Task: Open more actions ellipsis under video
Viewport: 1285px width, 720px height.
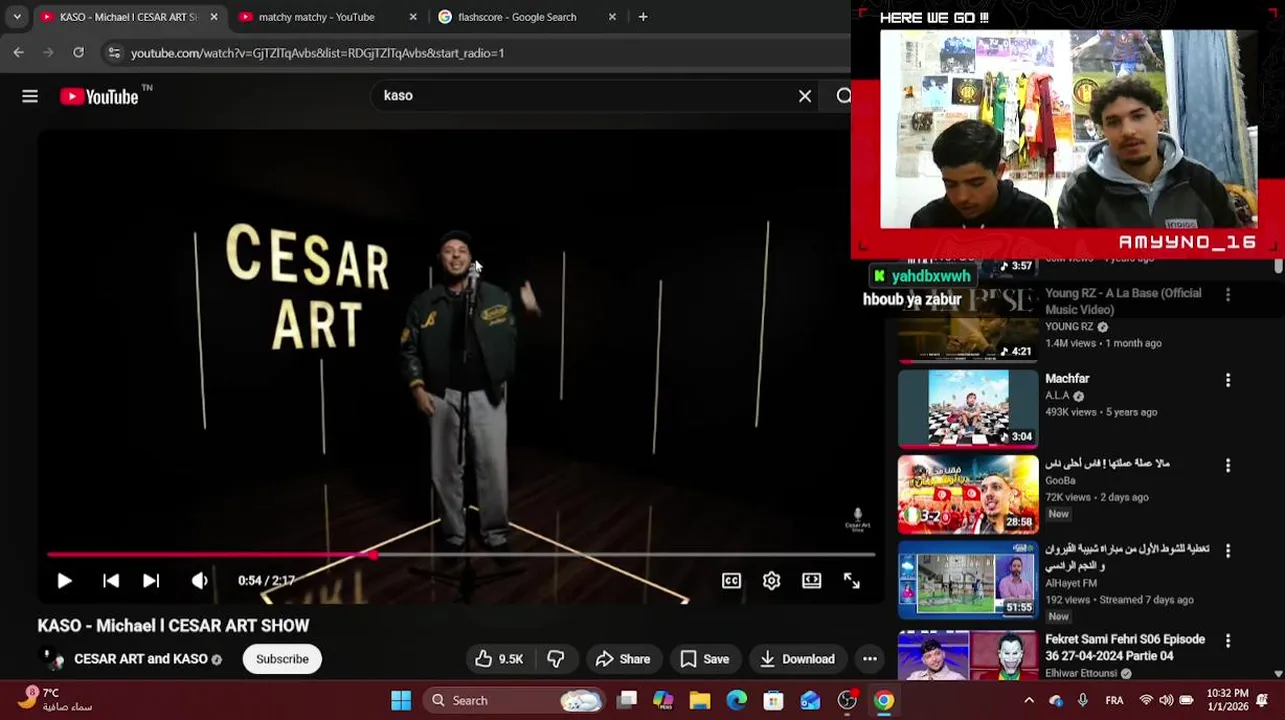Action: tap(870, 659)
